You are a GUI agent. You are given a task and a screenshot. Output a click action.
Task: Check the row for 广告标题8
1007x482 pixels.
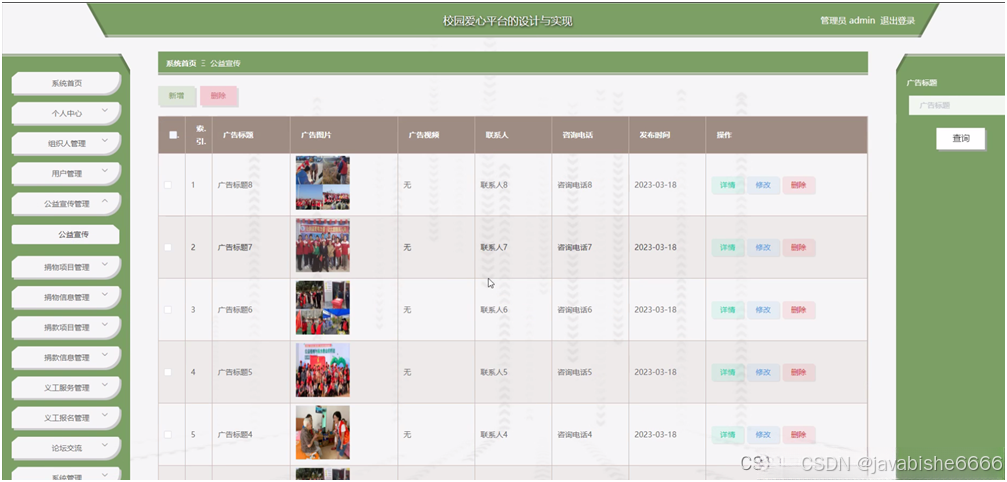click(168, 185)
